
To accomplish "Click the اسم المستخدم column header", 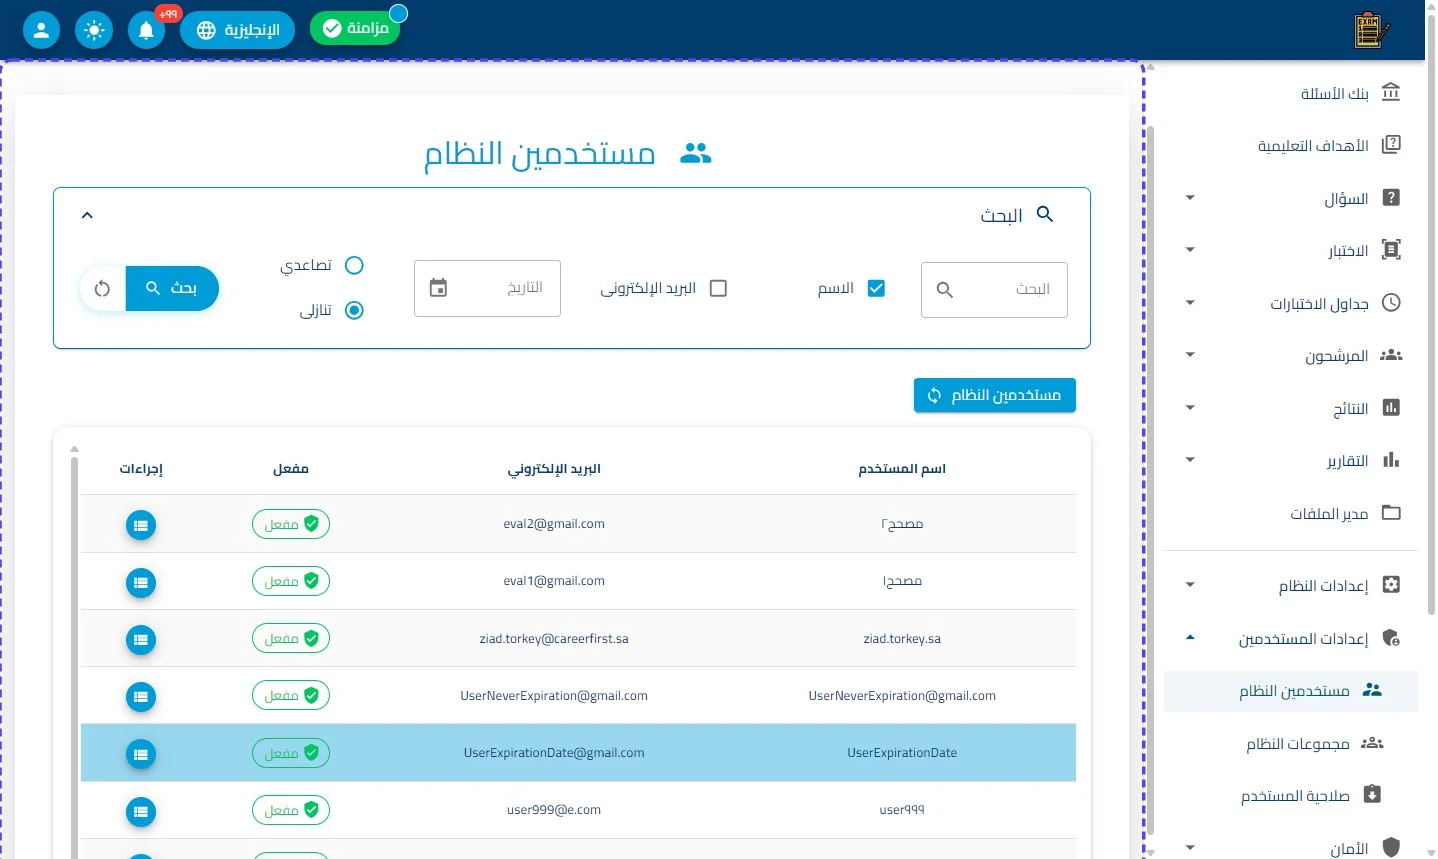I will click(902, 469).
